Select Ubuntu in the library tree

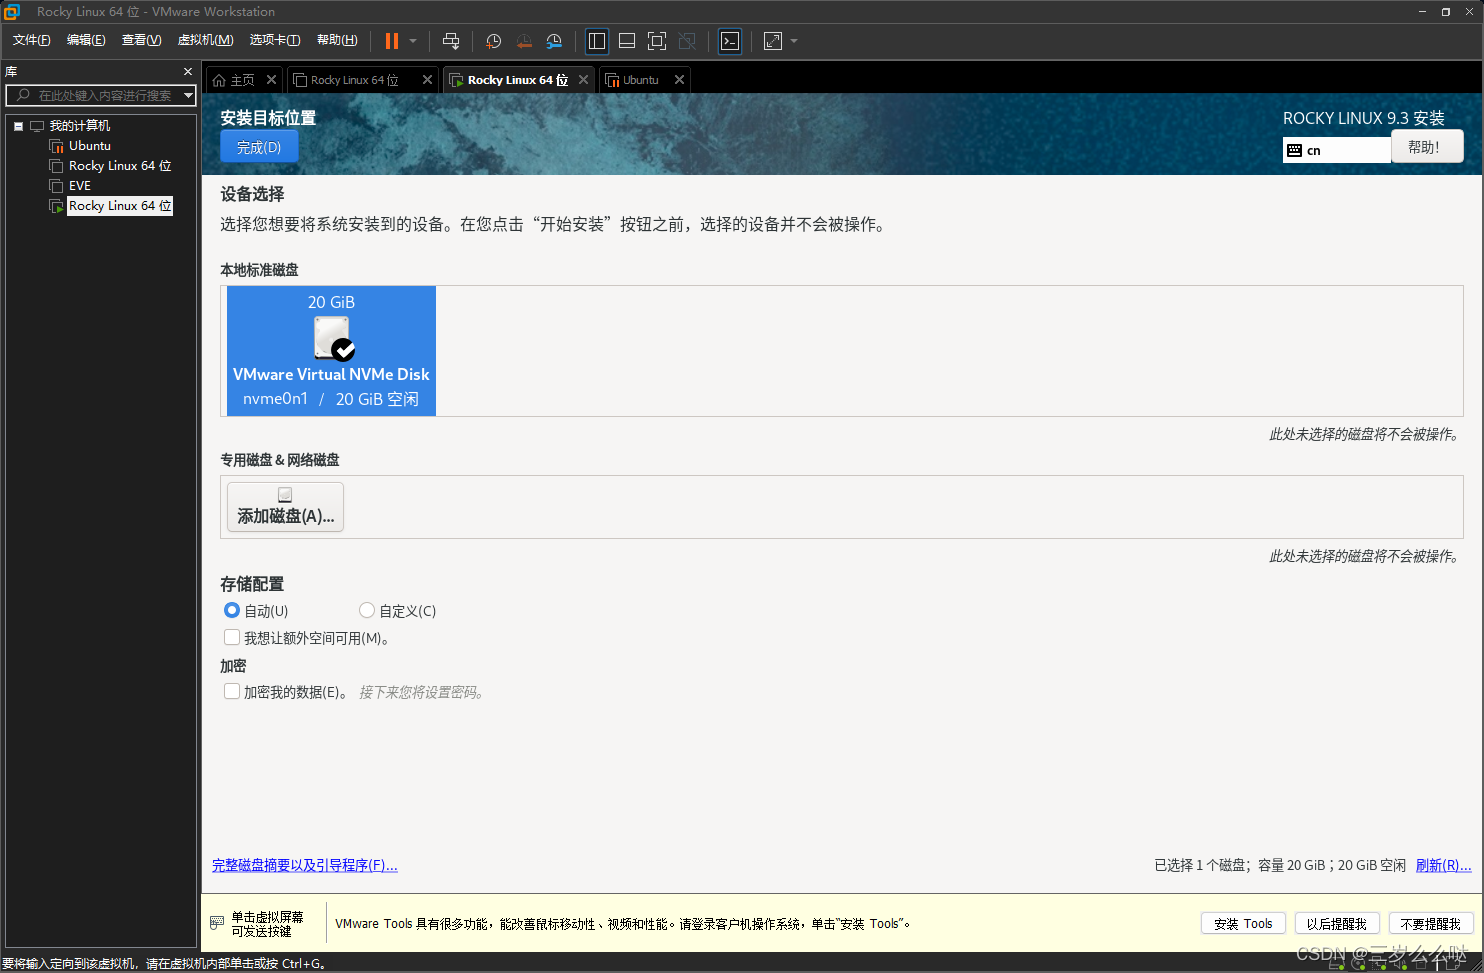(x=89, y=146)
